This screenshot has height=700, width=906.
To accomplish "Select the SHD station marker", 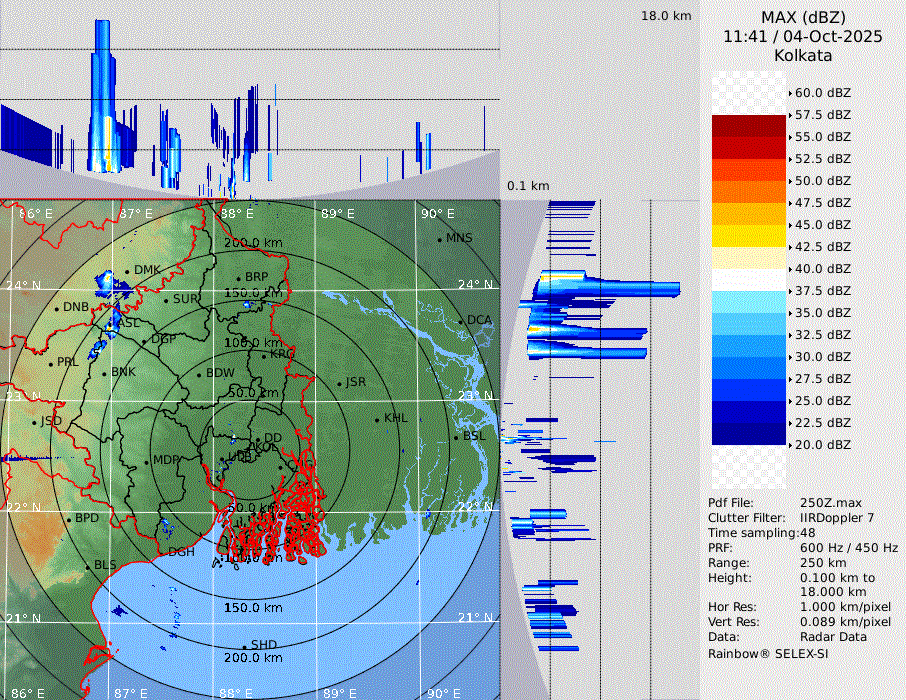I will (244, 645).
